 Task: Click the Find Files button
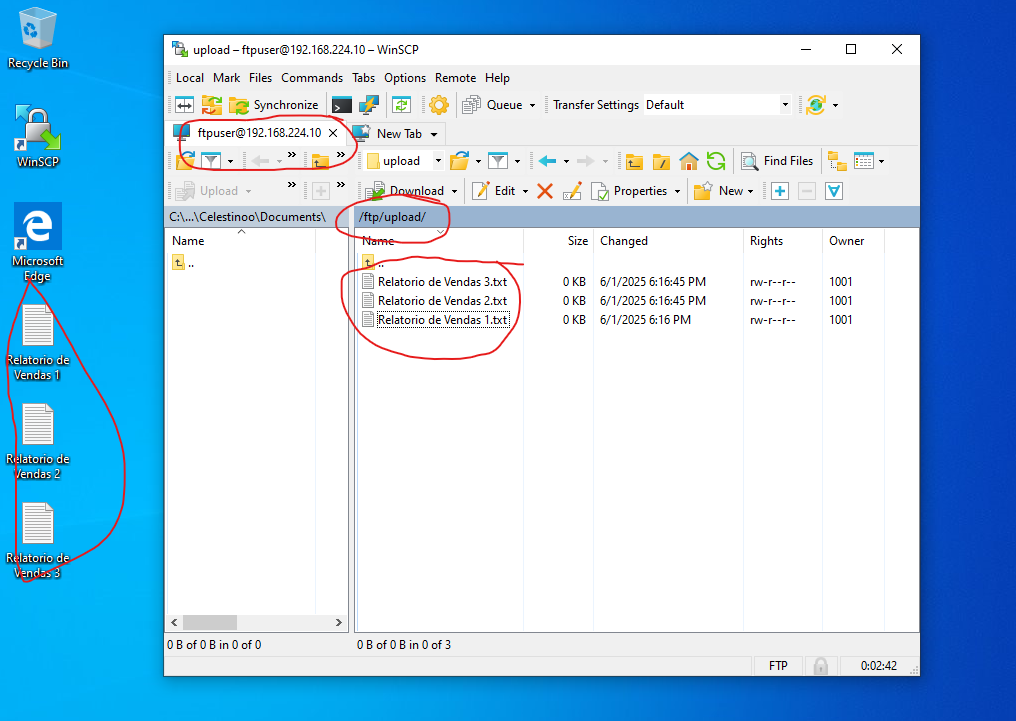777,161
